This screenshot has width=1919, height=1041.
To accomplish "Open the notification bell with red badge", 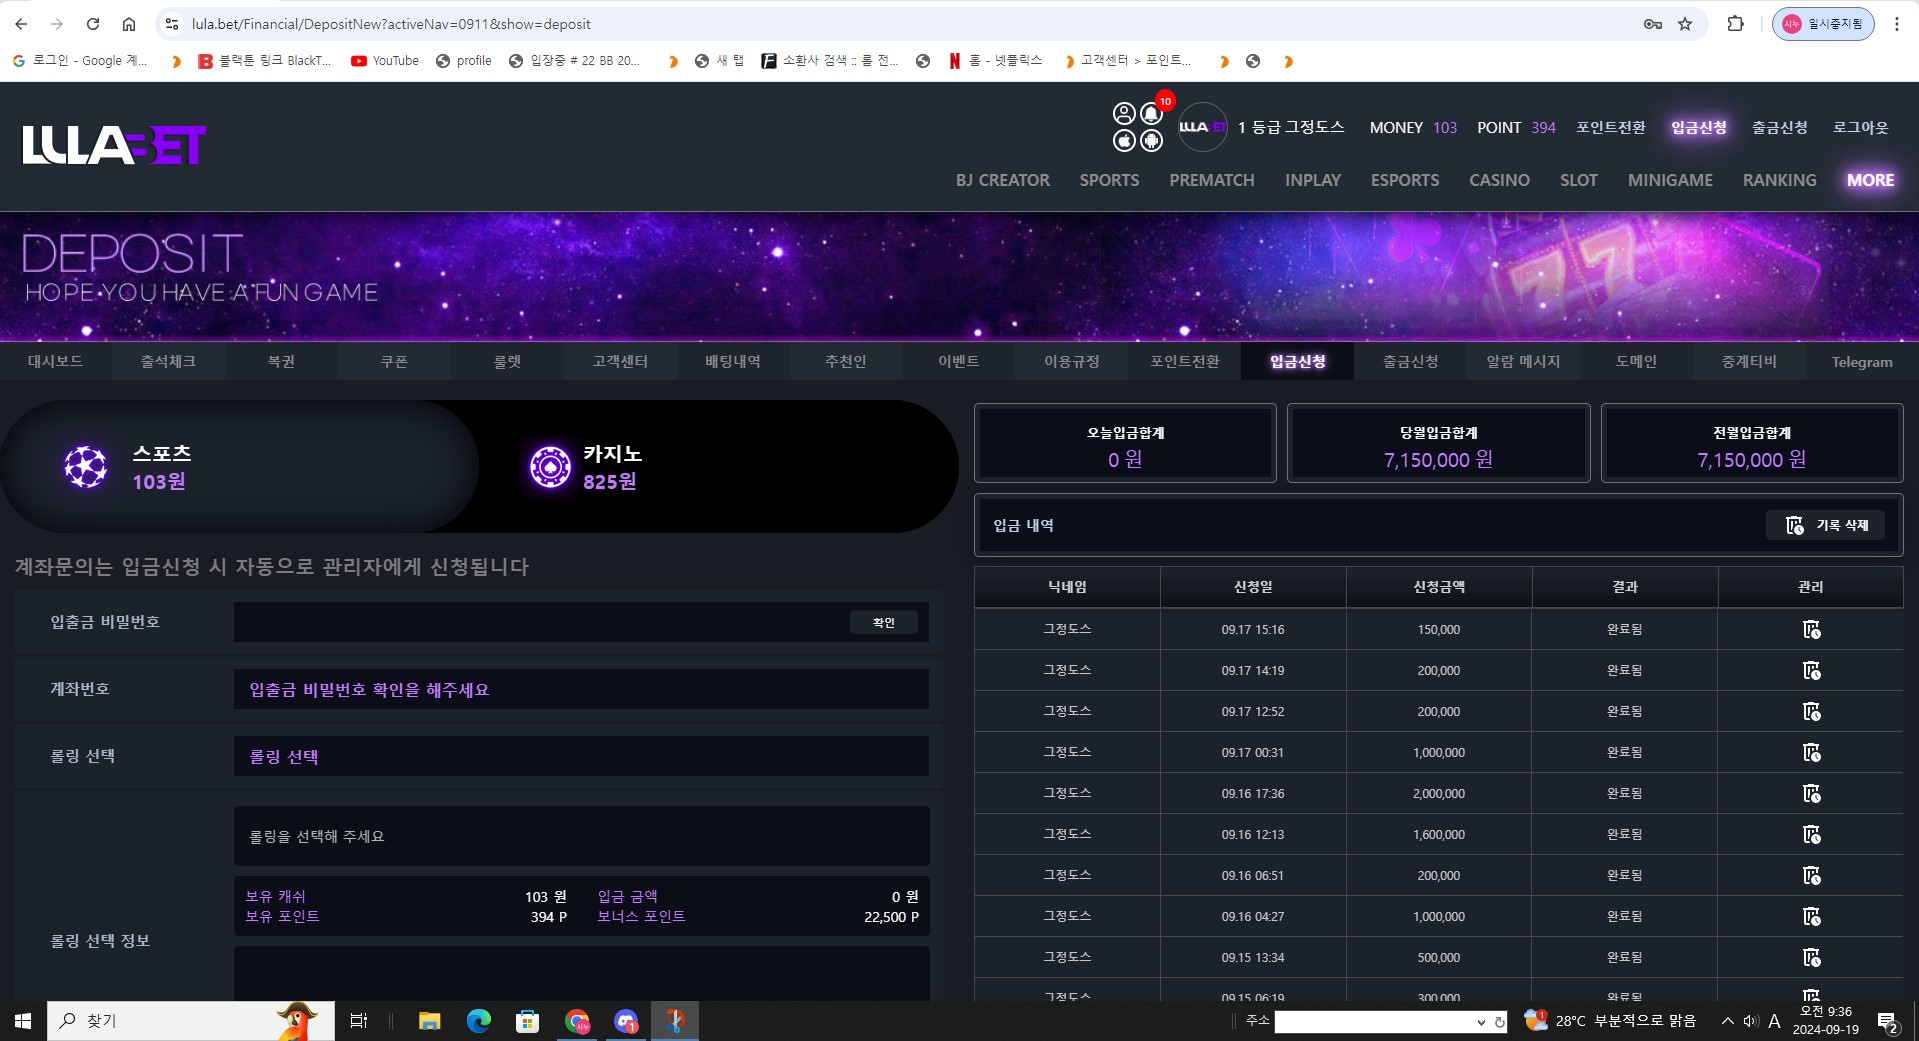I will click(x=1152, y=113).
